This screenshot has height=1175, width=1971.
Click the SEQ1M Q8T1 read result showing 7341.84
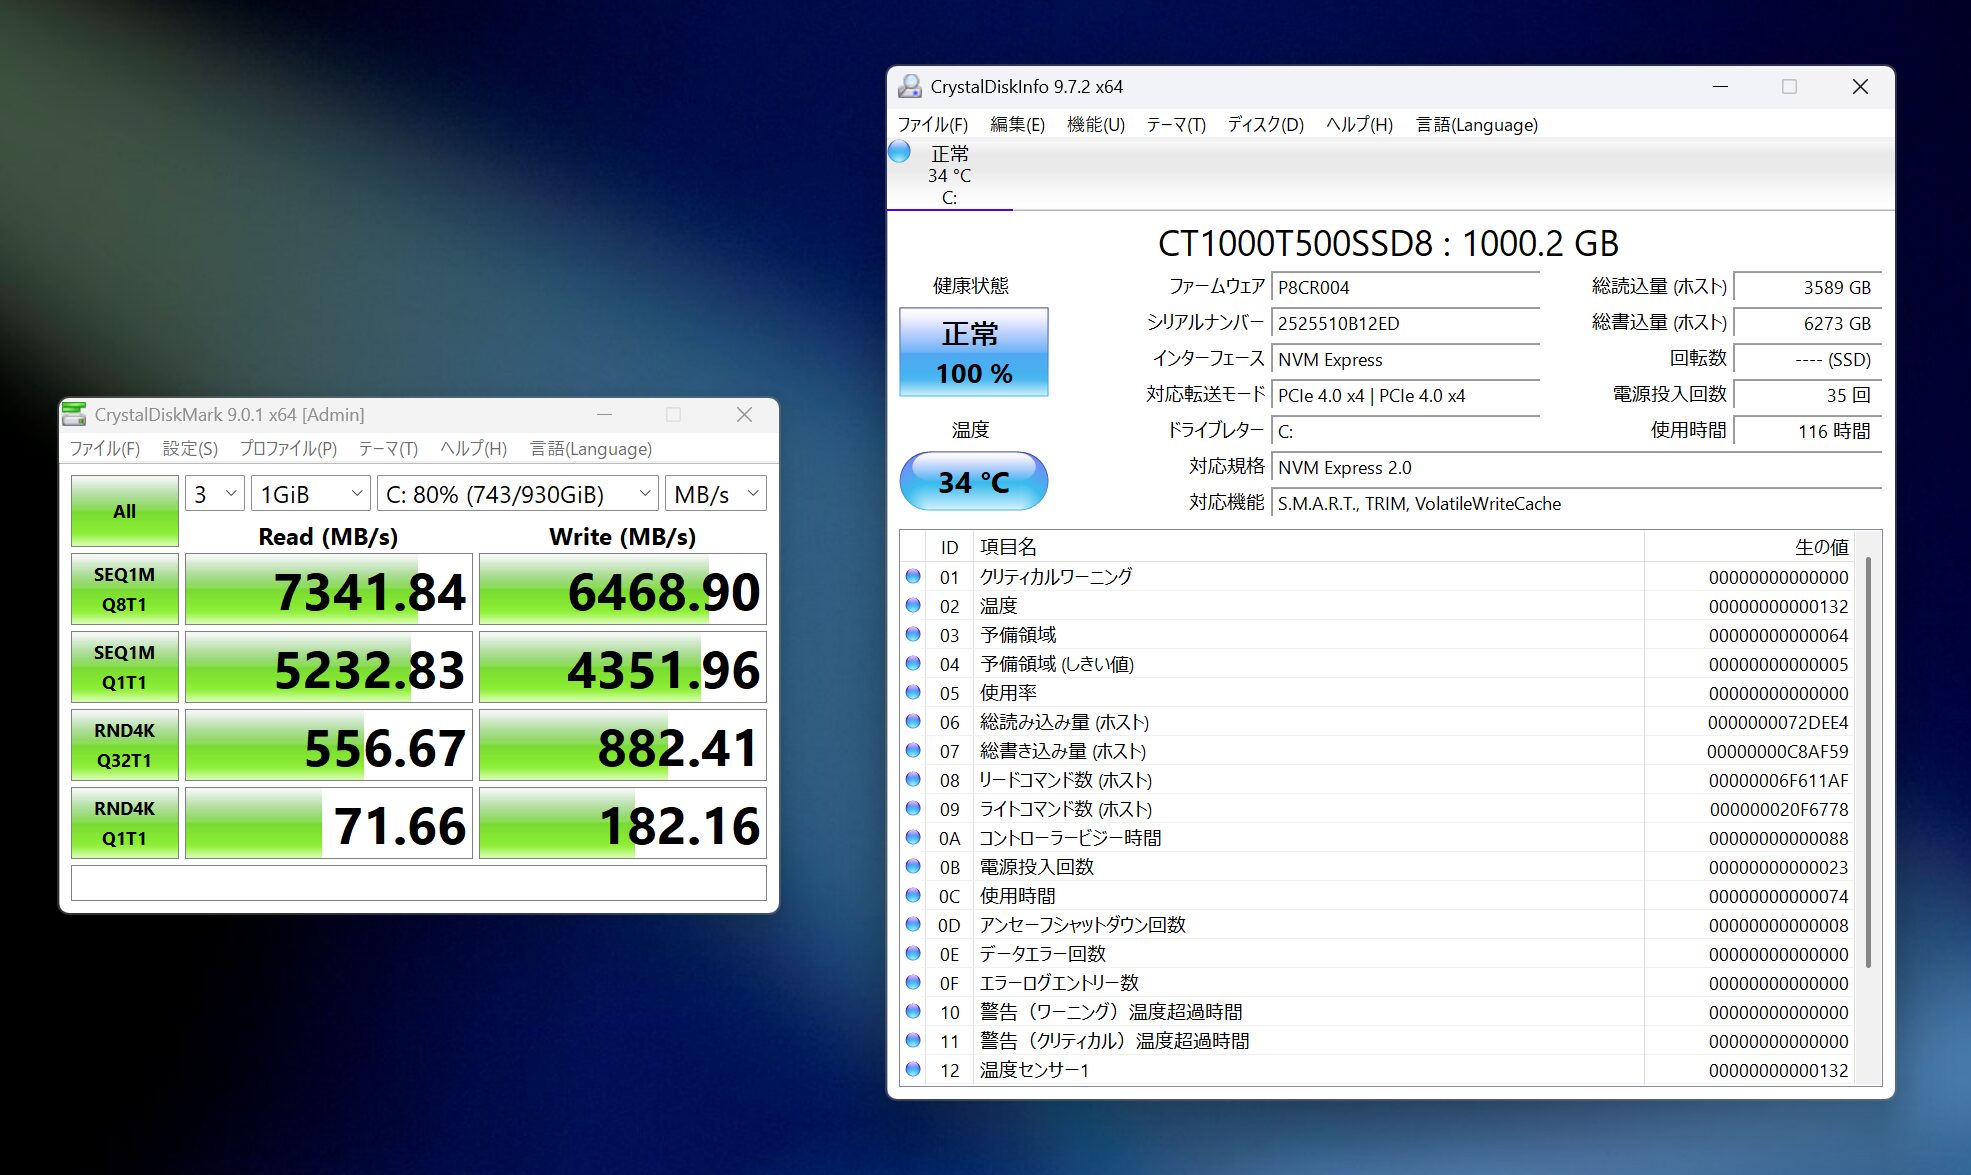[x=328, y=590]
